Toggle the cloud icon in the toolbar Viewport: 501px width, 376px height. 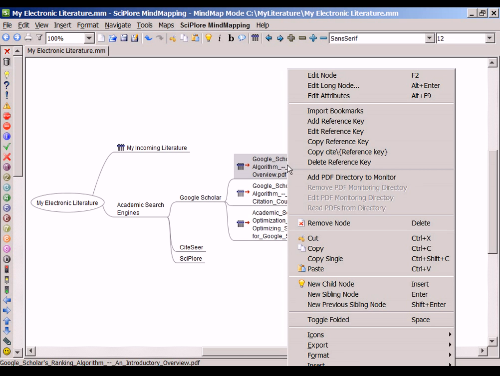point(242,38)
